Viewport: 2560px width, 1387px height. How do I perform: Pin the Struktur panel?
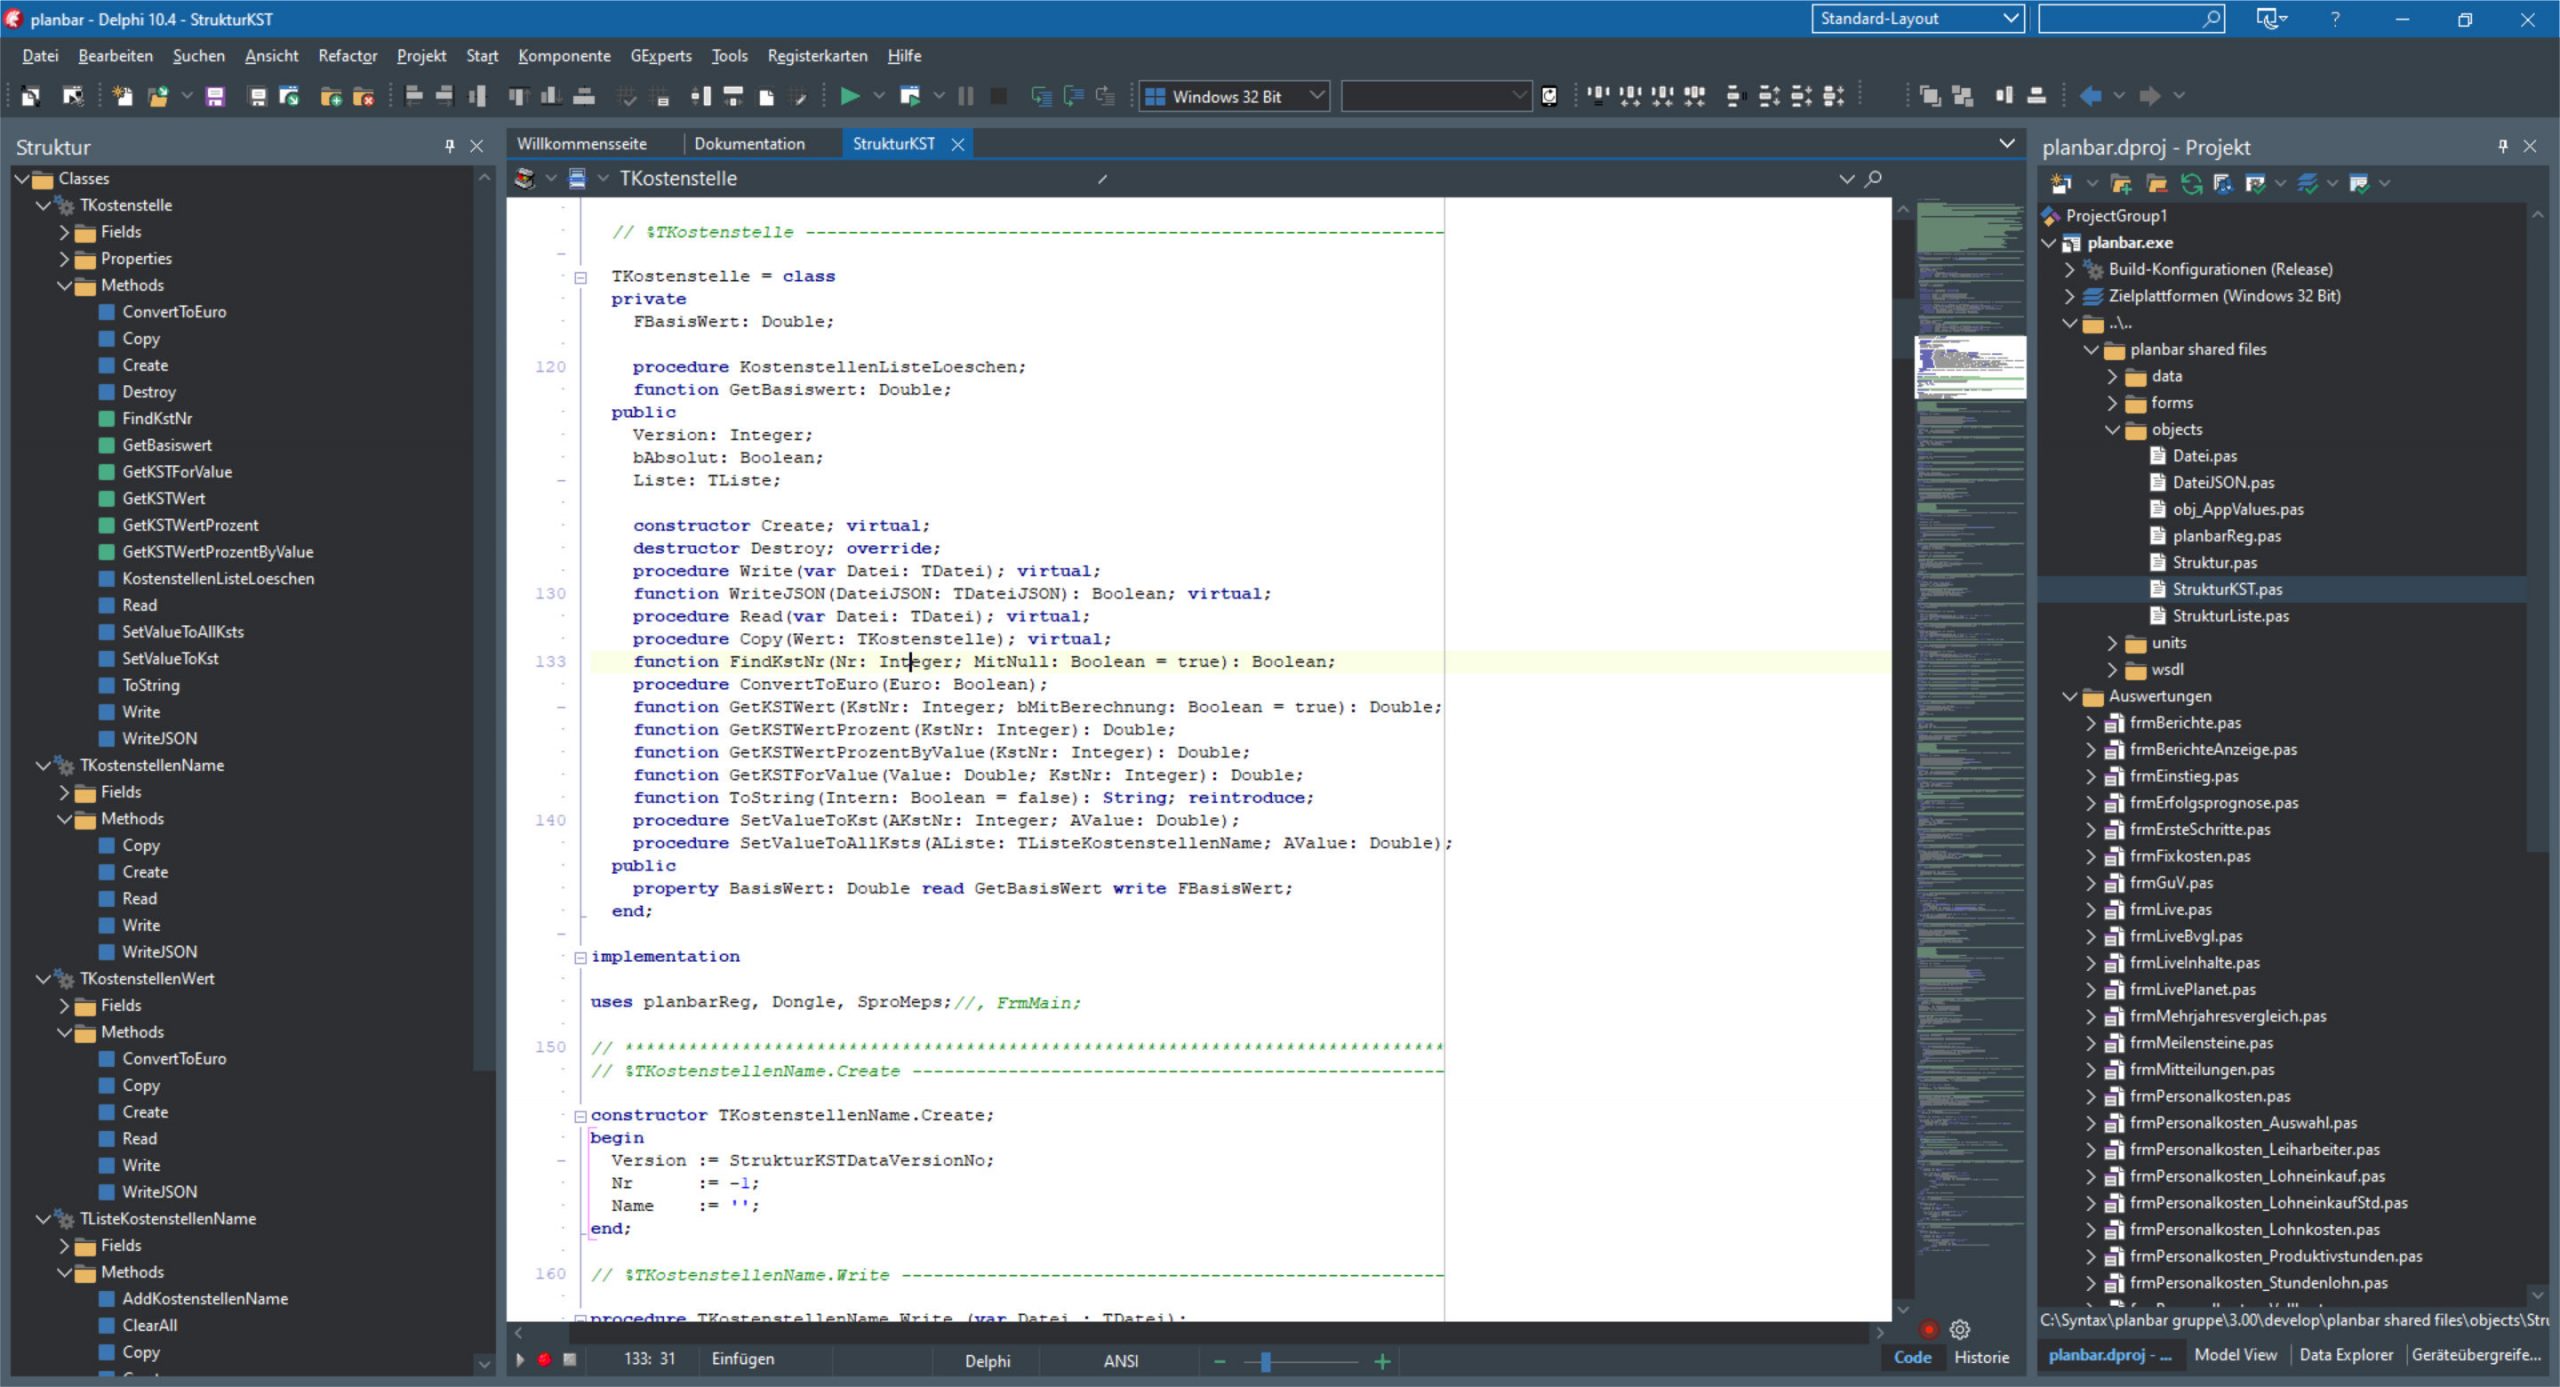(450, 146)
